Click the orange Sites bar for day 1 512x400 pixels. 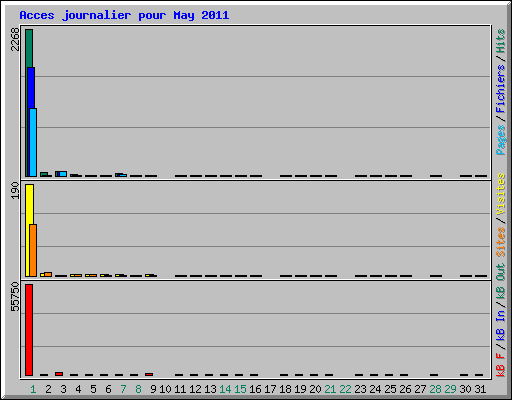33,250
